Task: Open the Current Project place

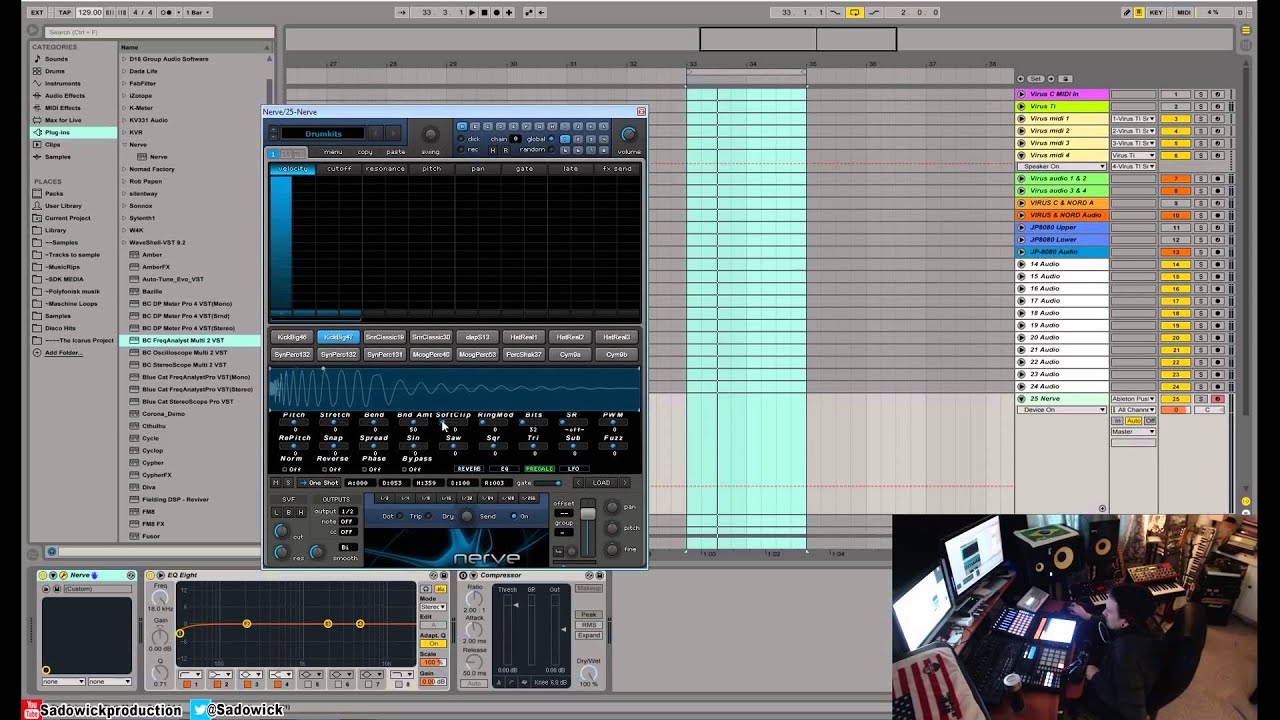Action: (67, 217)
